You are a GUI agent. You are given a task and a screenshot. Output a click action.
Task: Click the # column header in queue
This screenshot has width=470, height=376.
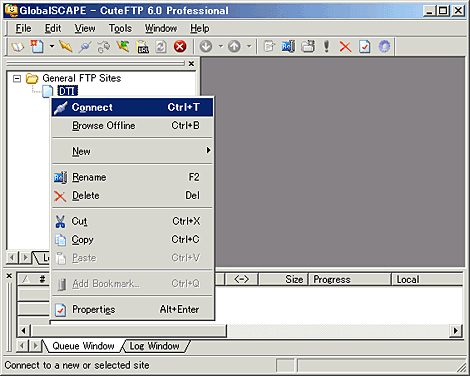(42, 279)
